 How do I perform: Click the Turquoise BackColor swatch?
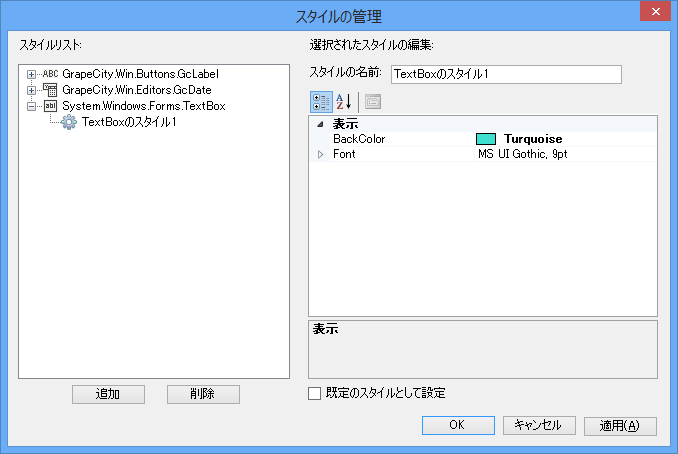click(x=487, y=139)
